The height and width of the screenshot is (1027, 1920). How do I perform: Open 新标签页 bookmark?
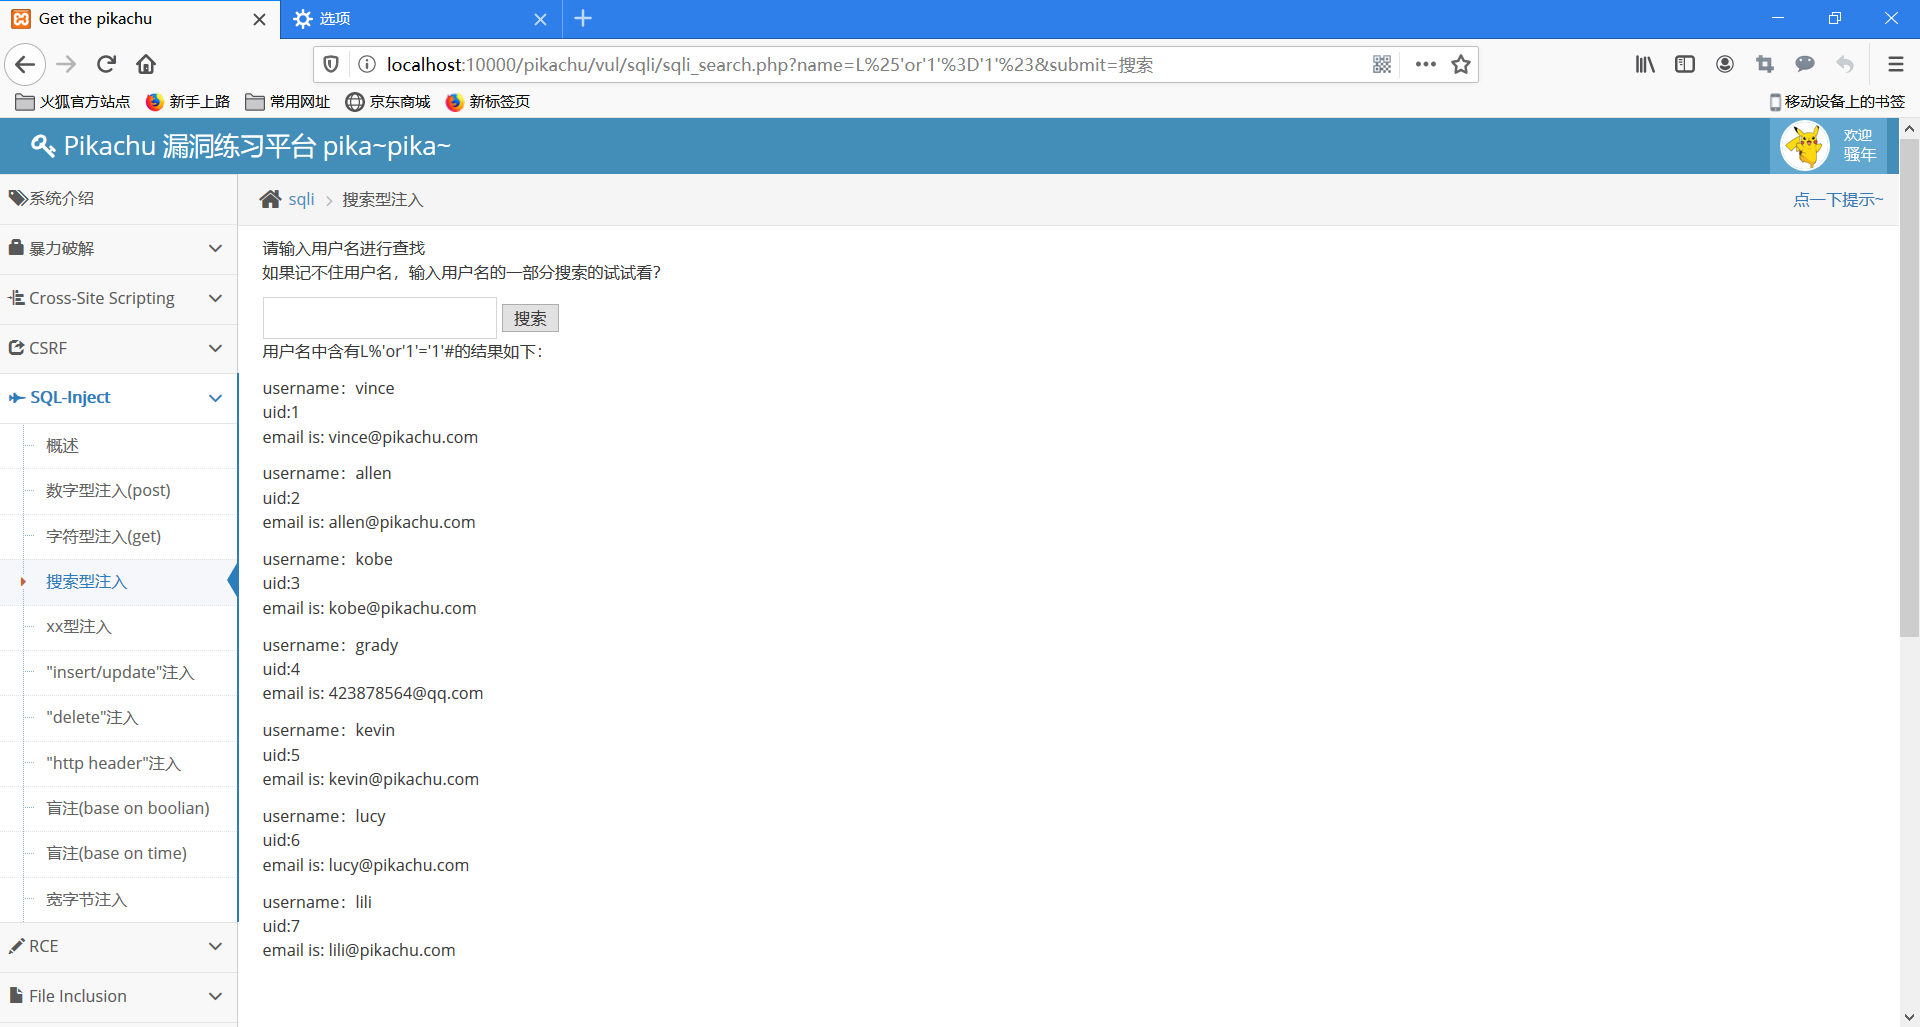tap(488, 101)
